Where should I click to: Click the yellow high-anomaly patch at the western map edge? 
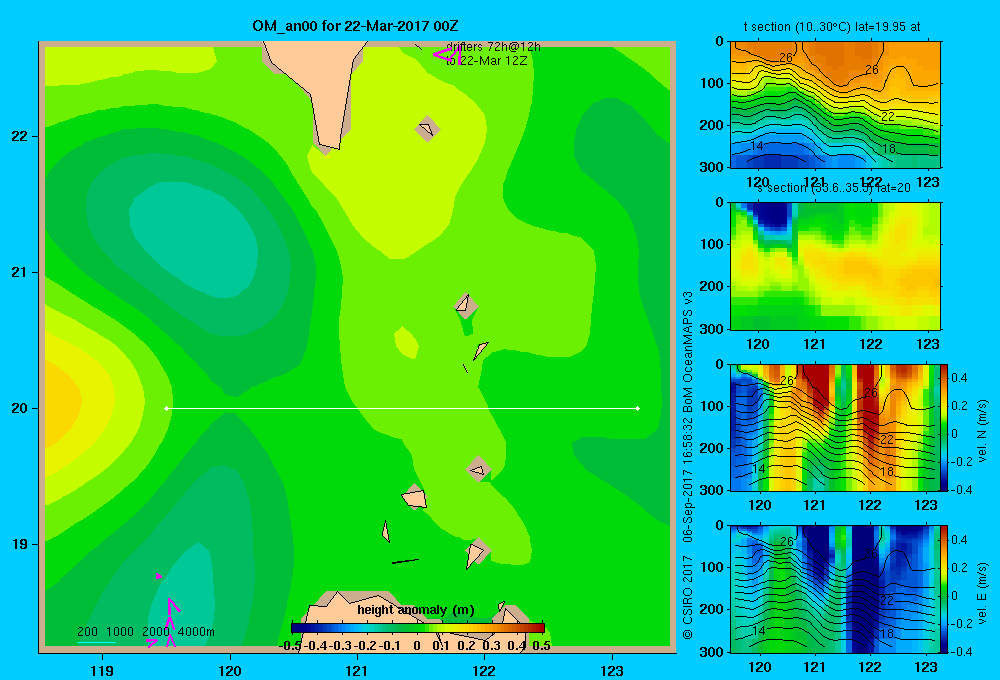pos(62,401)
